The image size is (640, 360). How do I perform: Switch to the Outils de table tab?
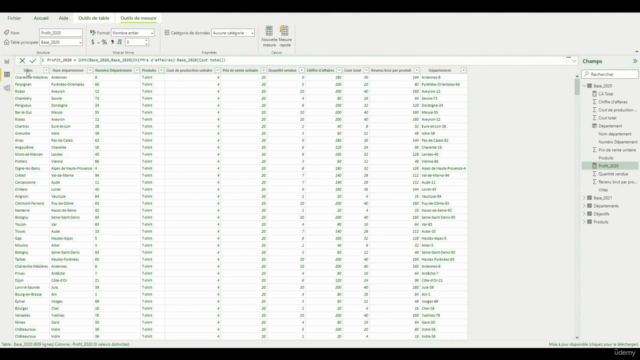click(94, 18)
